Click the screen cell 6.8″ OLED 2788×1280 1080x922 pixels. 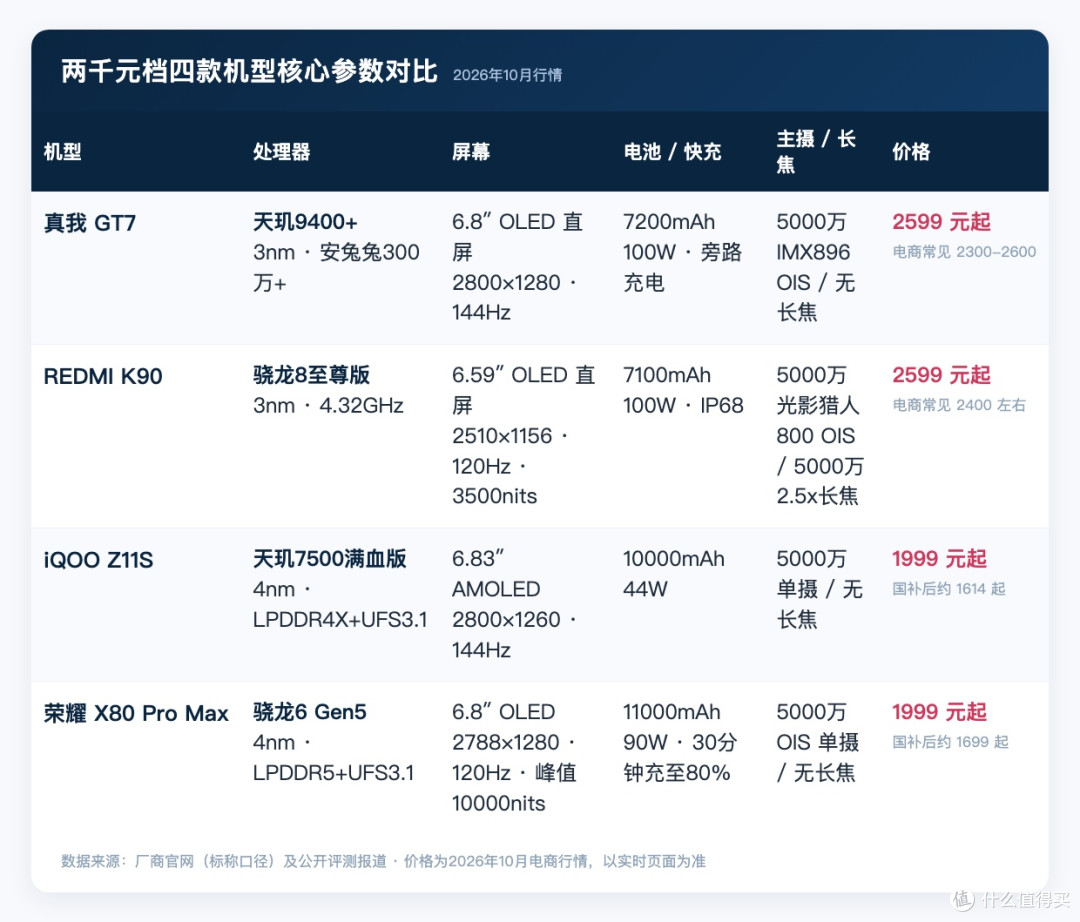click(x=515, y=757)
